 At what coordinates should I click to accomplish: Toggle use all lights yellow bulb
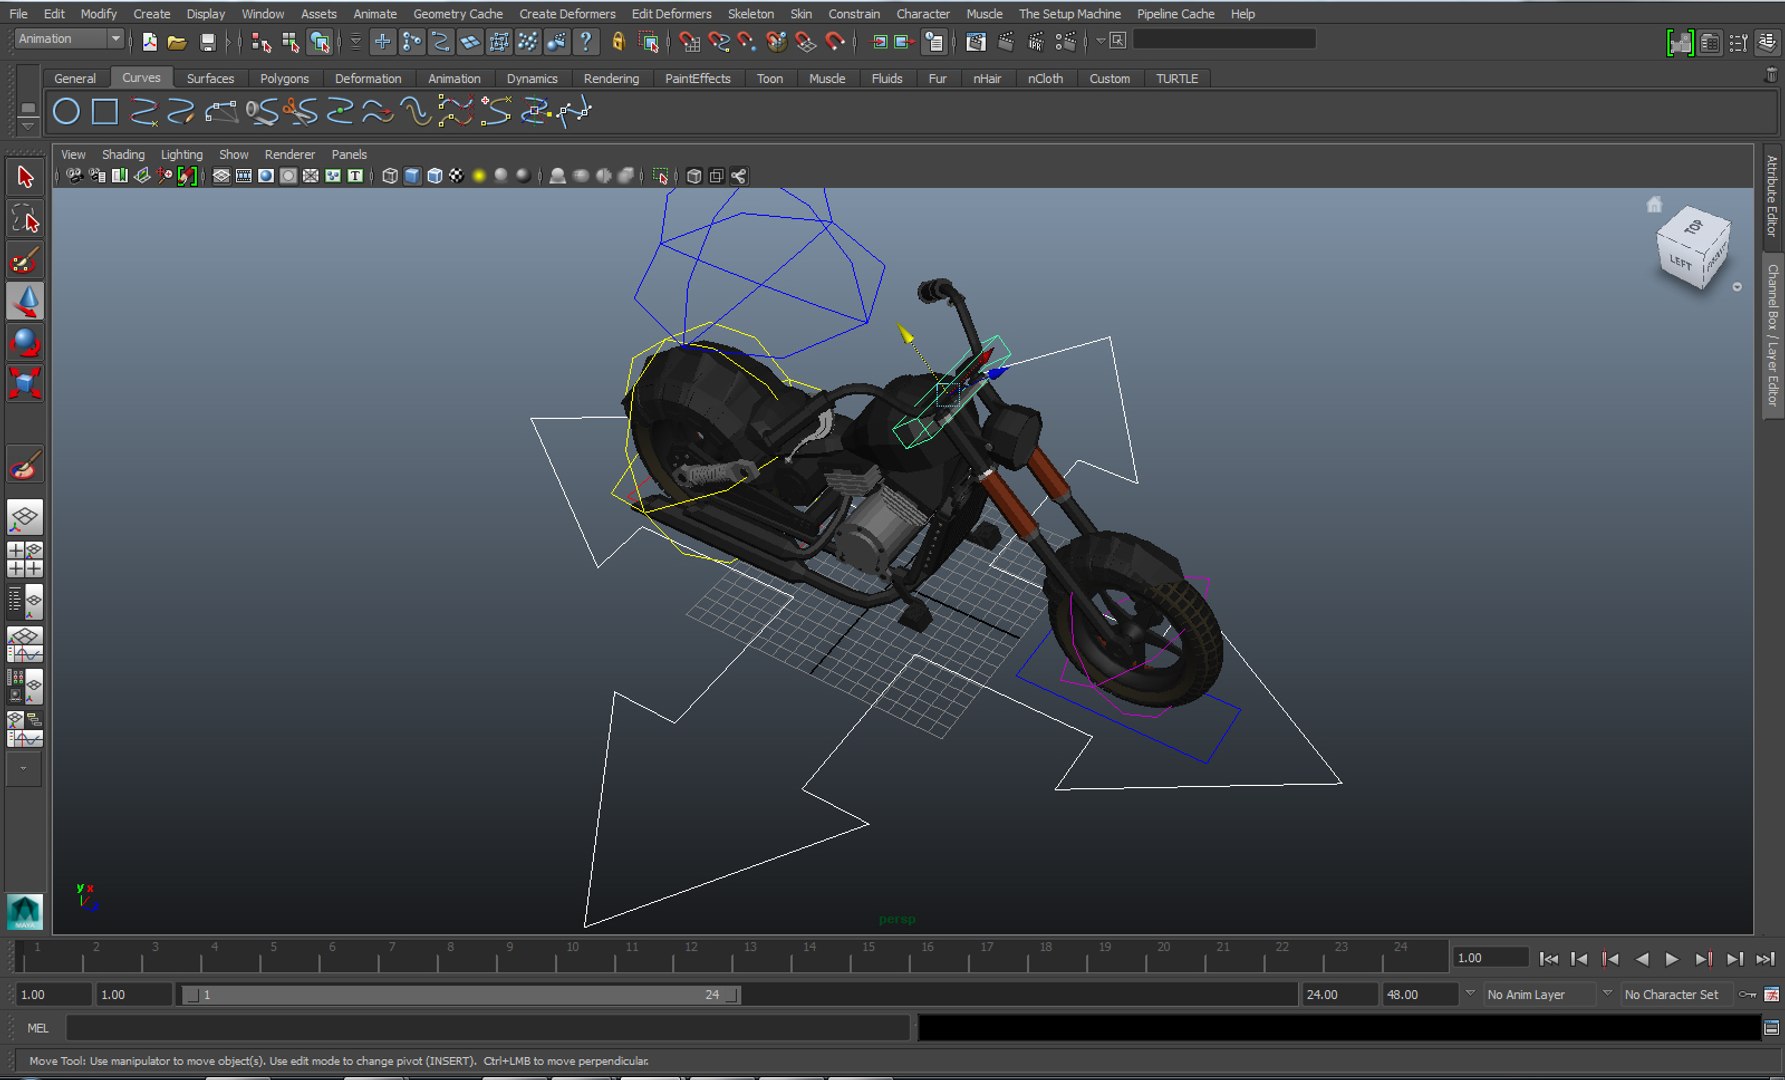(x=479, y=176)
